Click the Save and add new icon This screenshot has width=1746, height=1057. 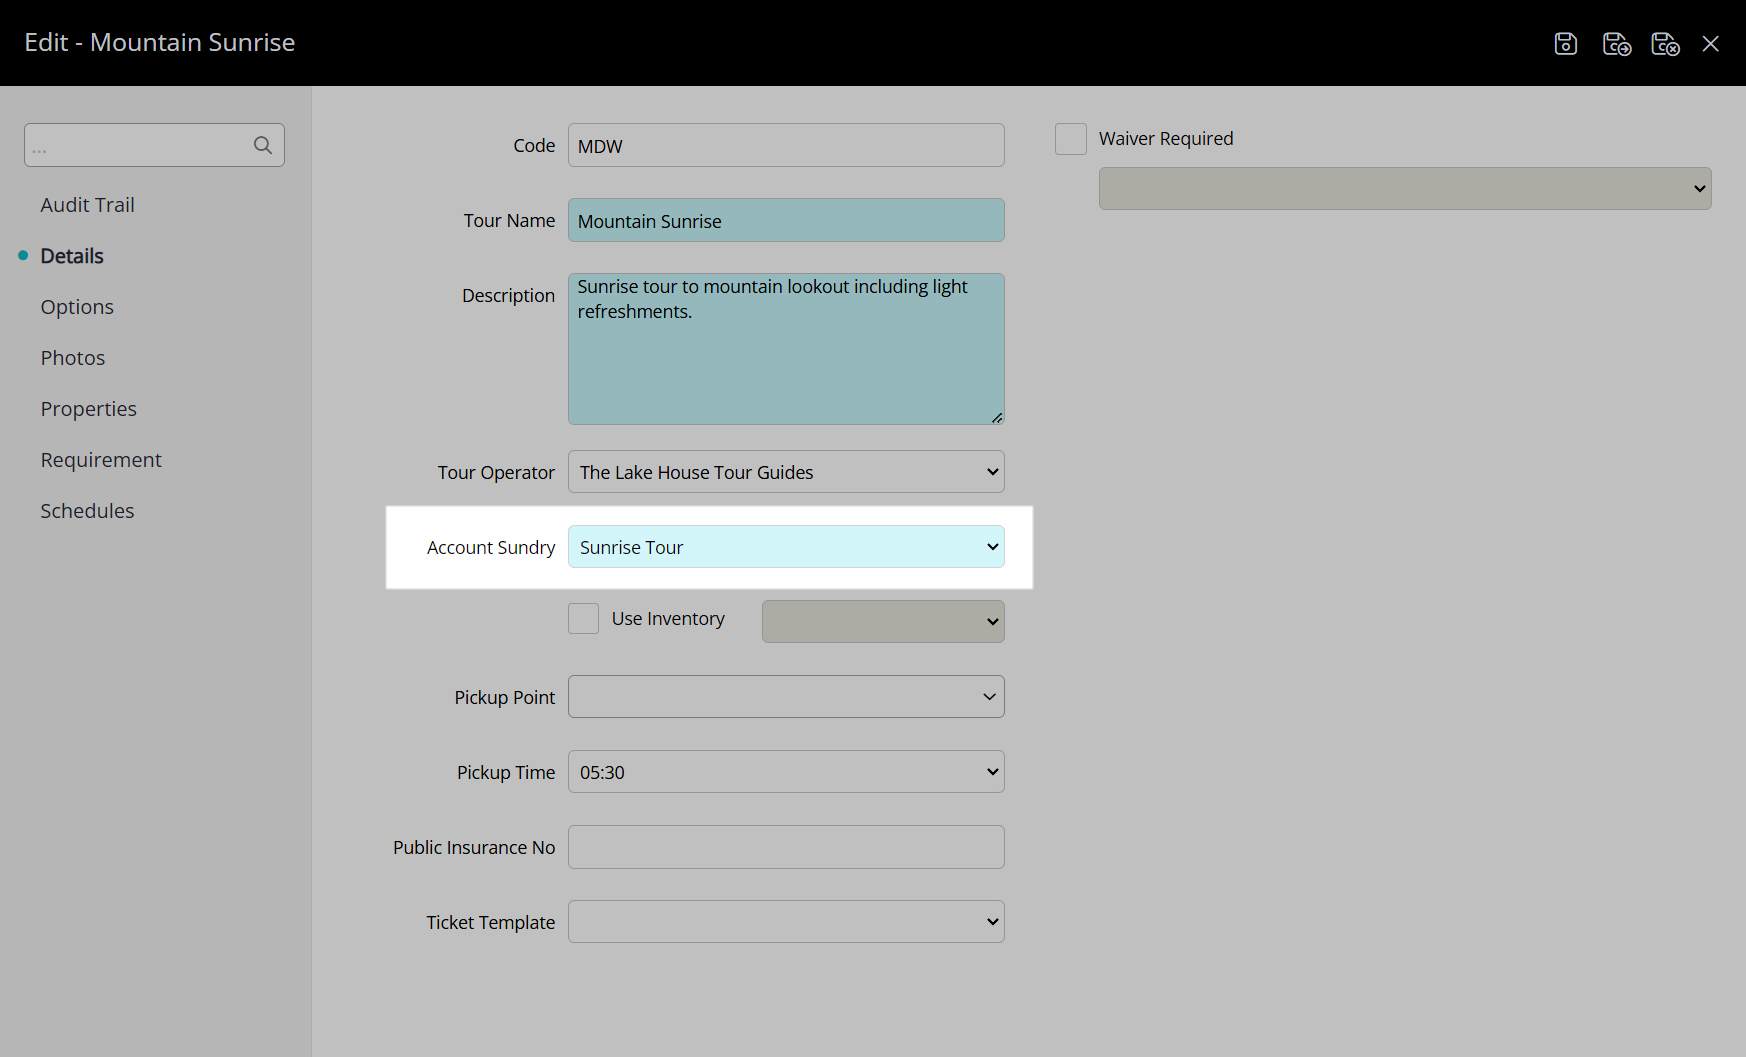click(x=1616, y=44)
